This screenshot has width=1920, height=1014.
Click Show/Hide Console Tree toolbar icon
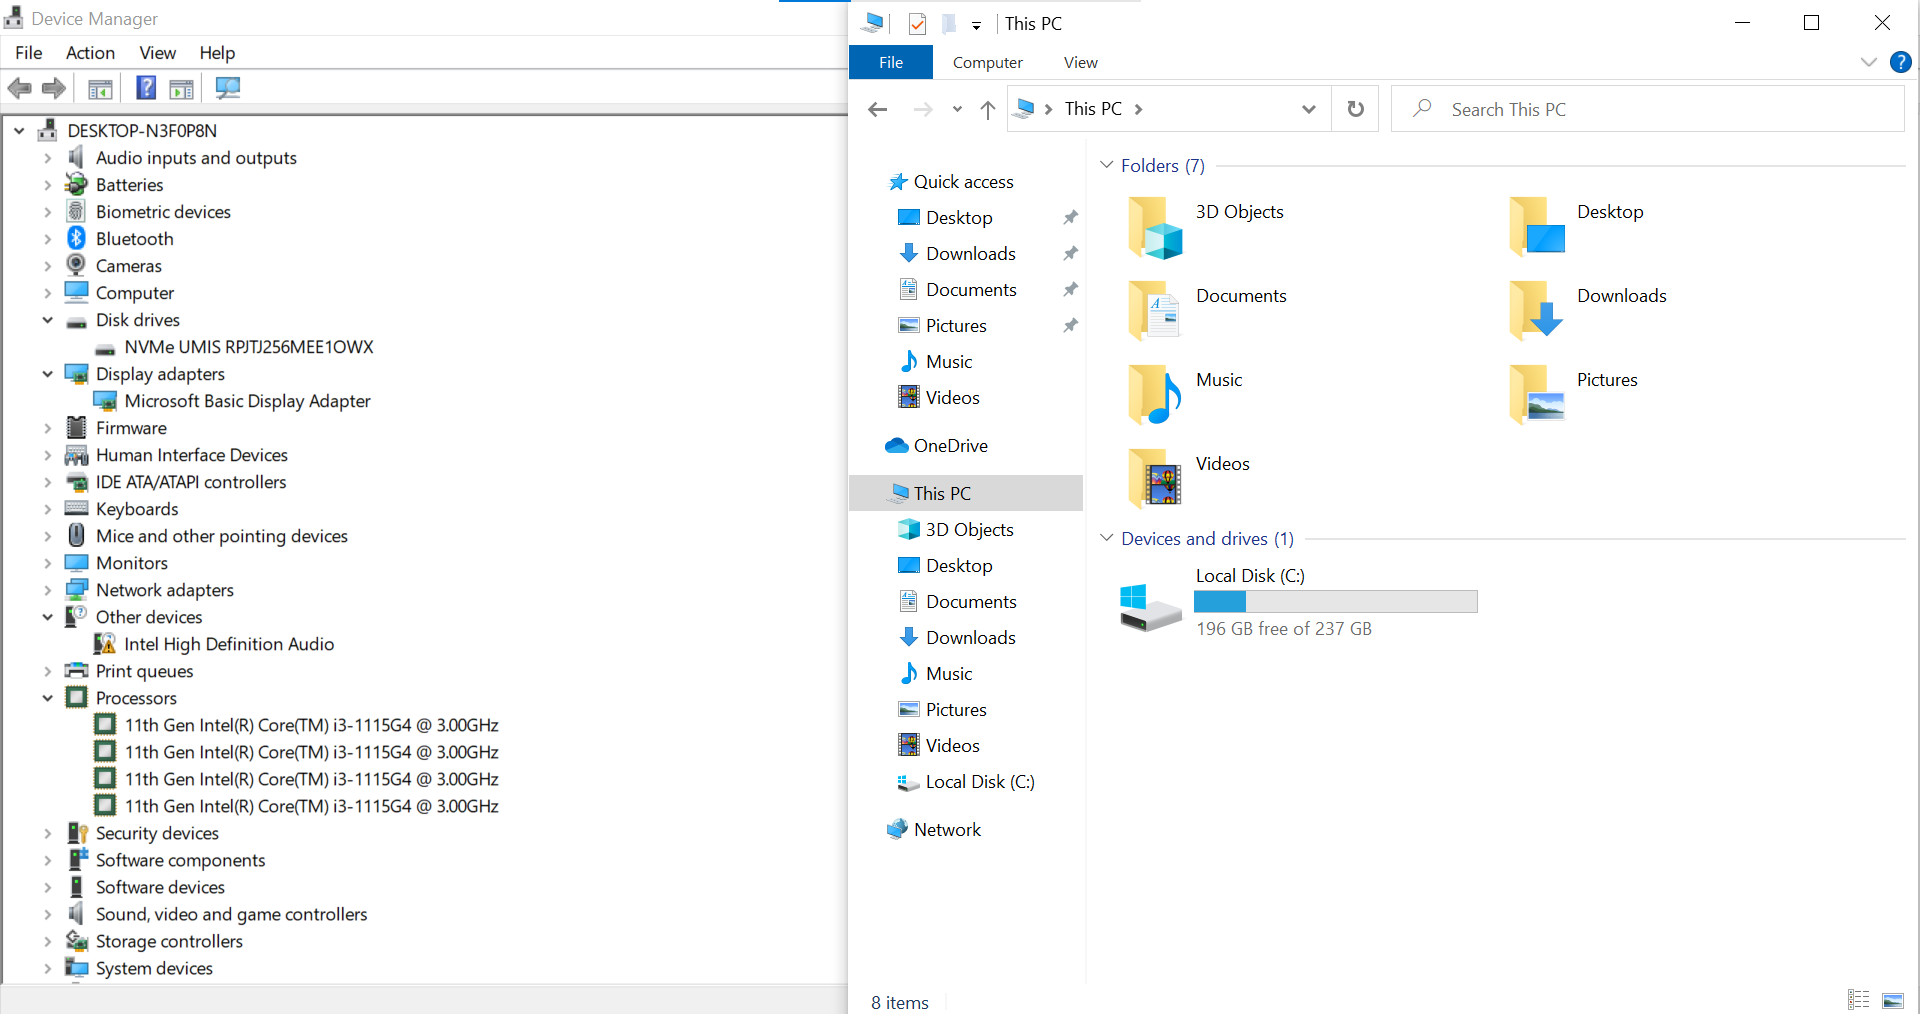[100, 88]
